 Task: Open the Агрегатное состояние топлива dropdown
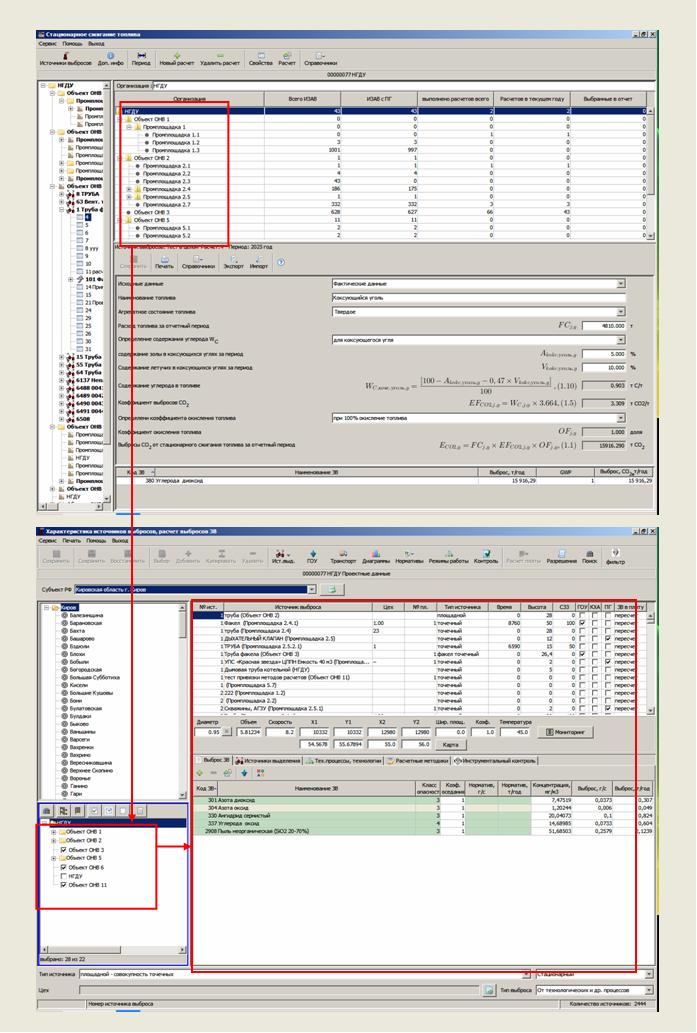click(620, 311)
